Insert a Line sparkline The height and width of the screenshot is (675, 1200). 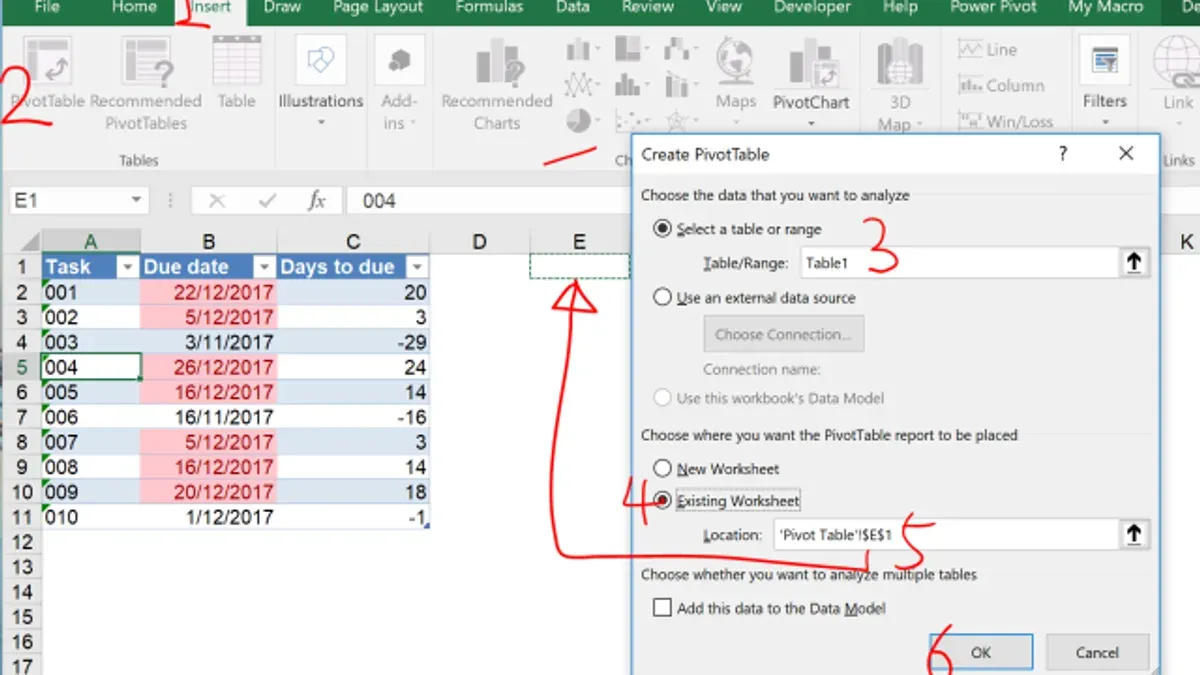pos(987,49)
